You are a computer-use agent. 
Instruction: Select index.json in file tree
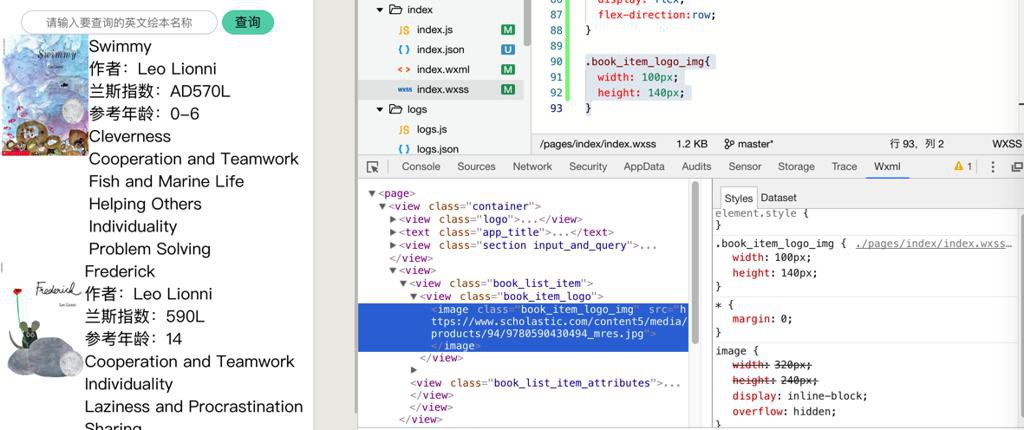(x=441, y=50)
